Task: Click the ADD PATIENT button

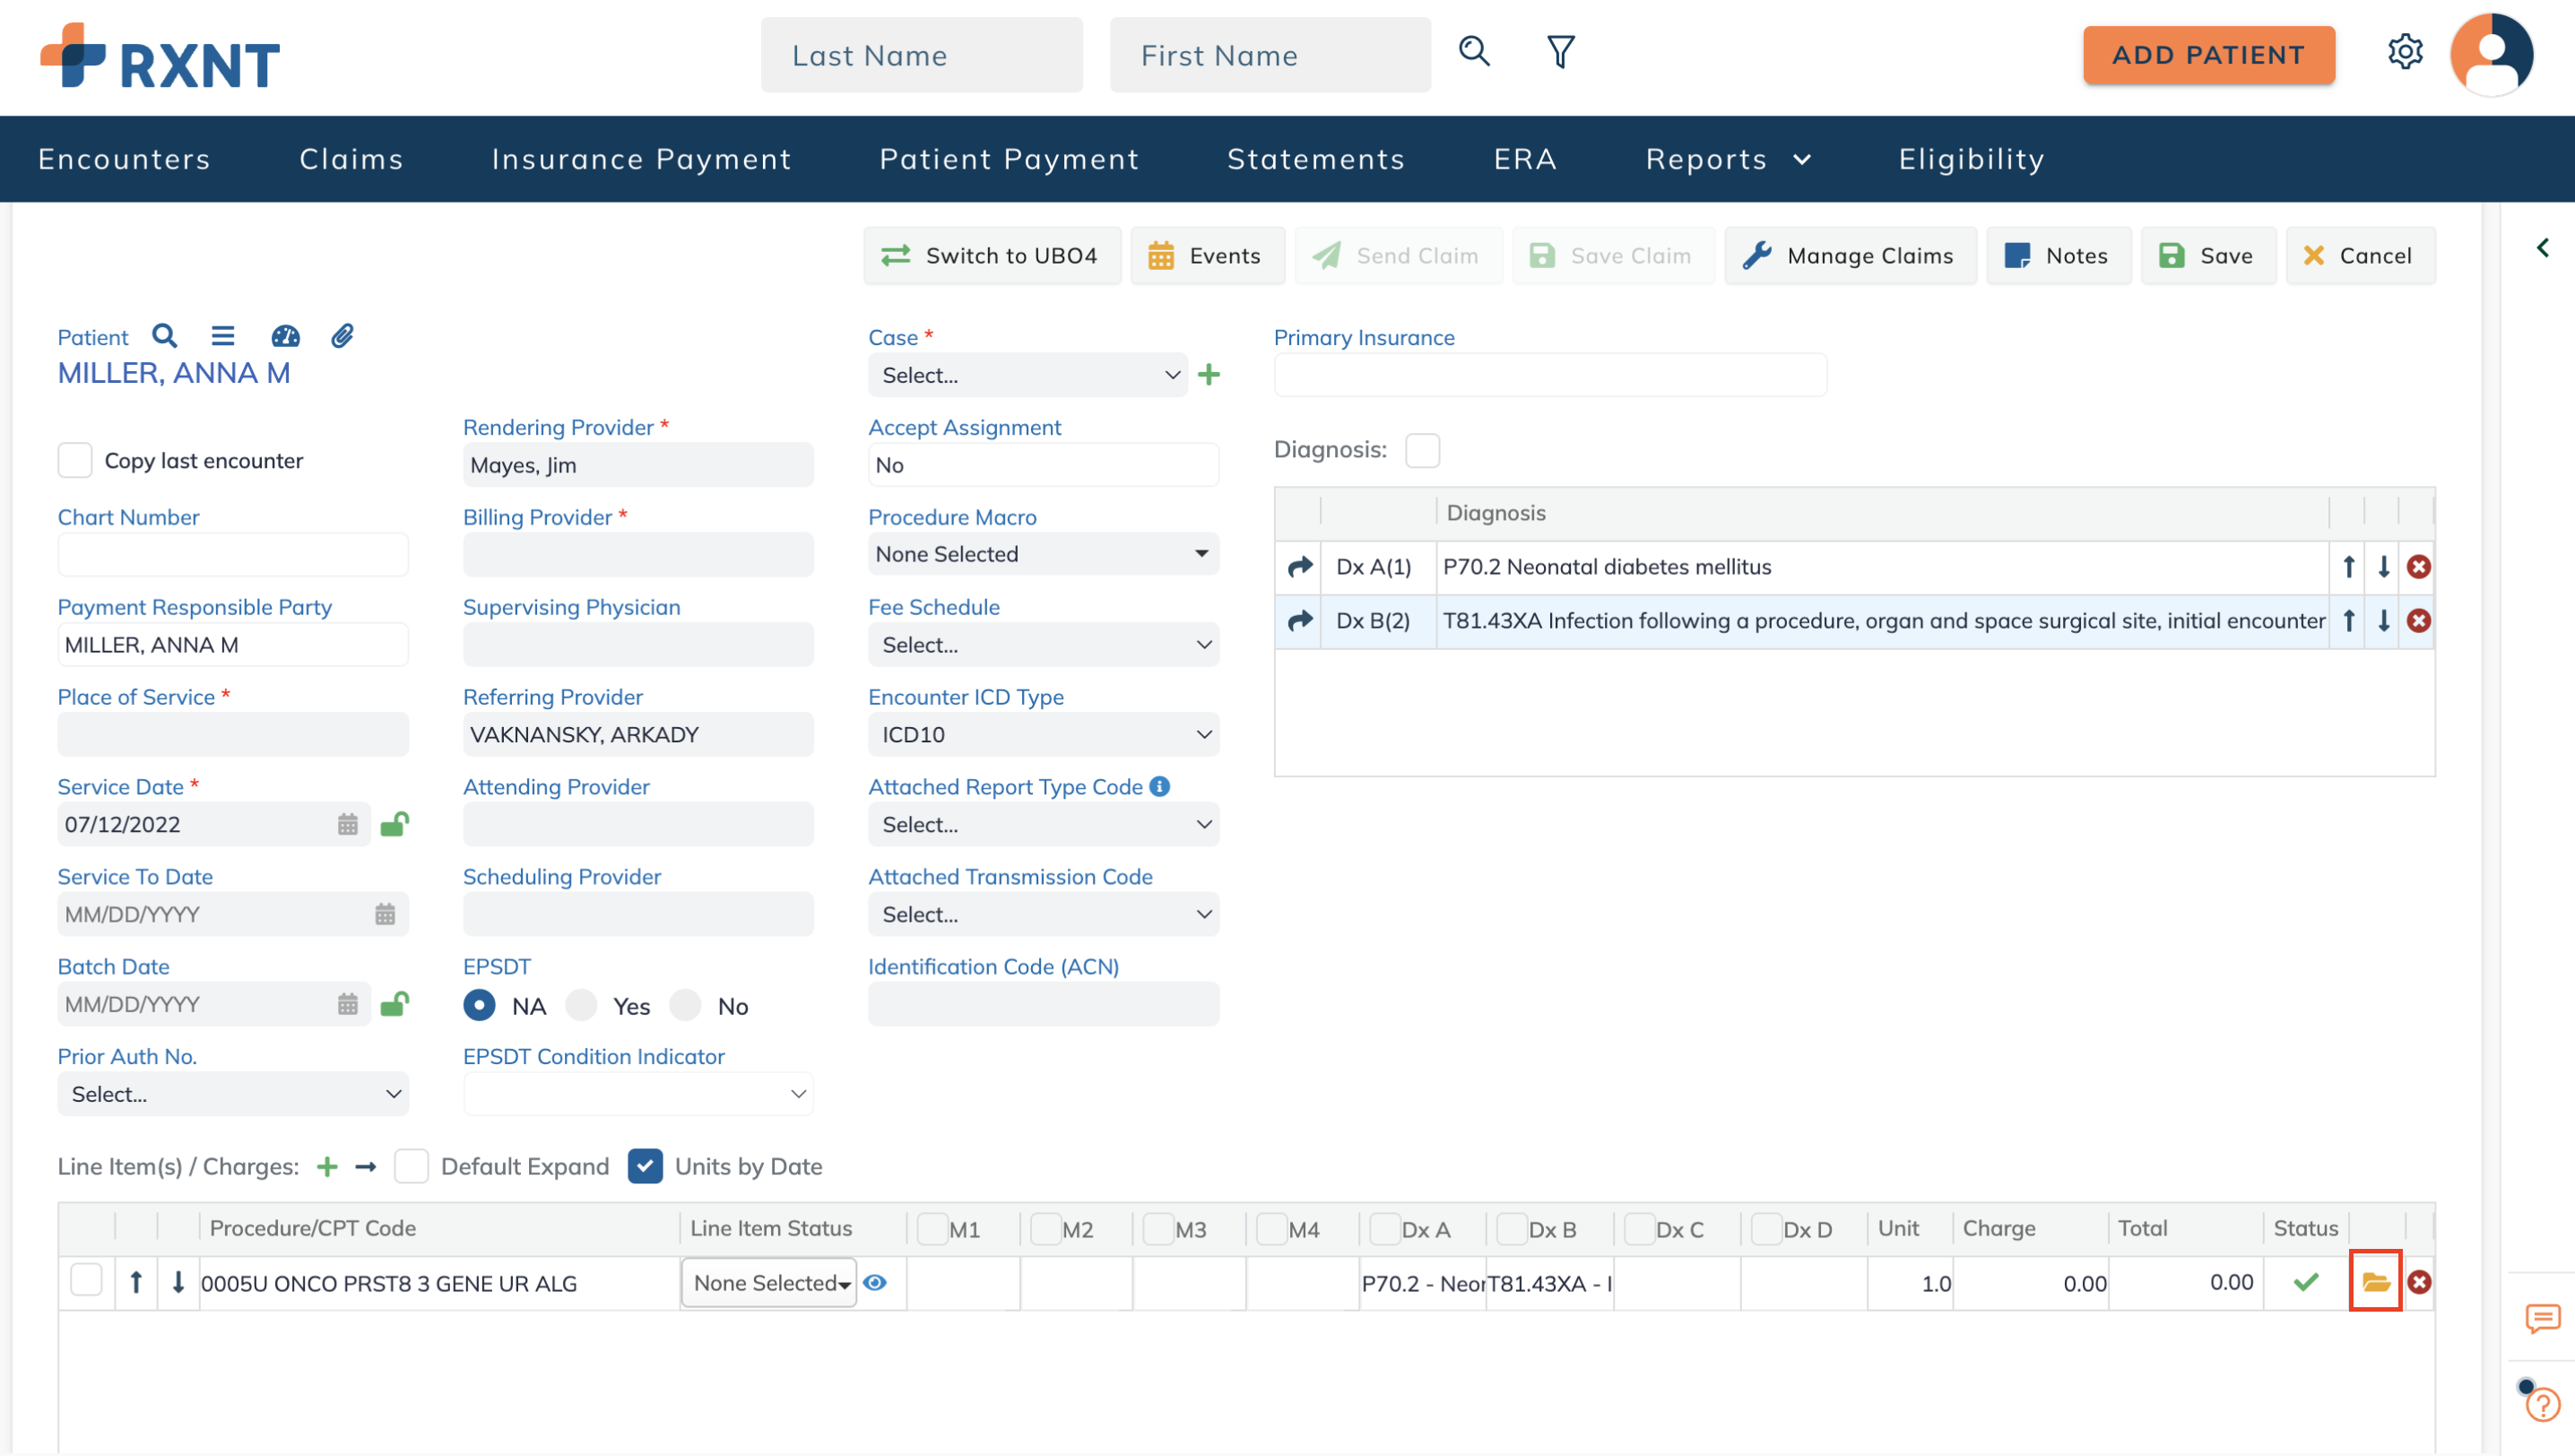Action: point(2208,55)
